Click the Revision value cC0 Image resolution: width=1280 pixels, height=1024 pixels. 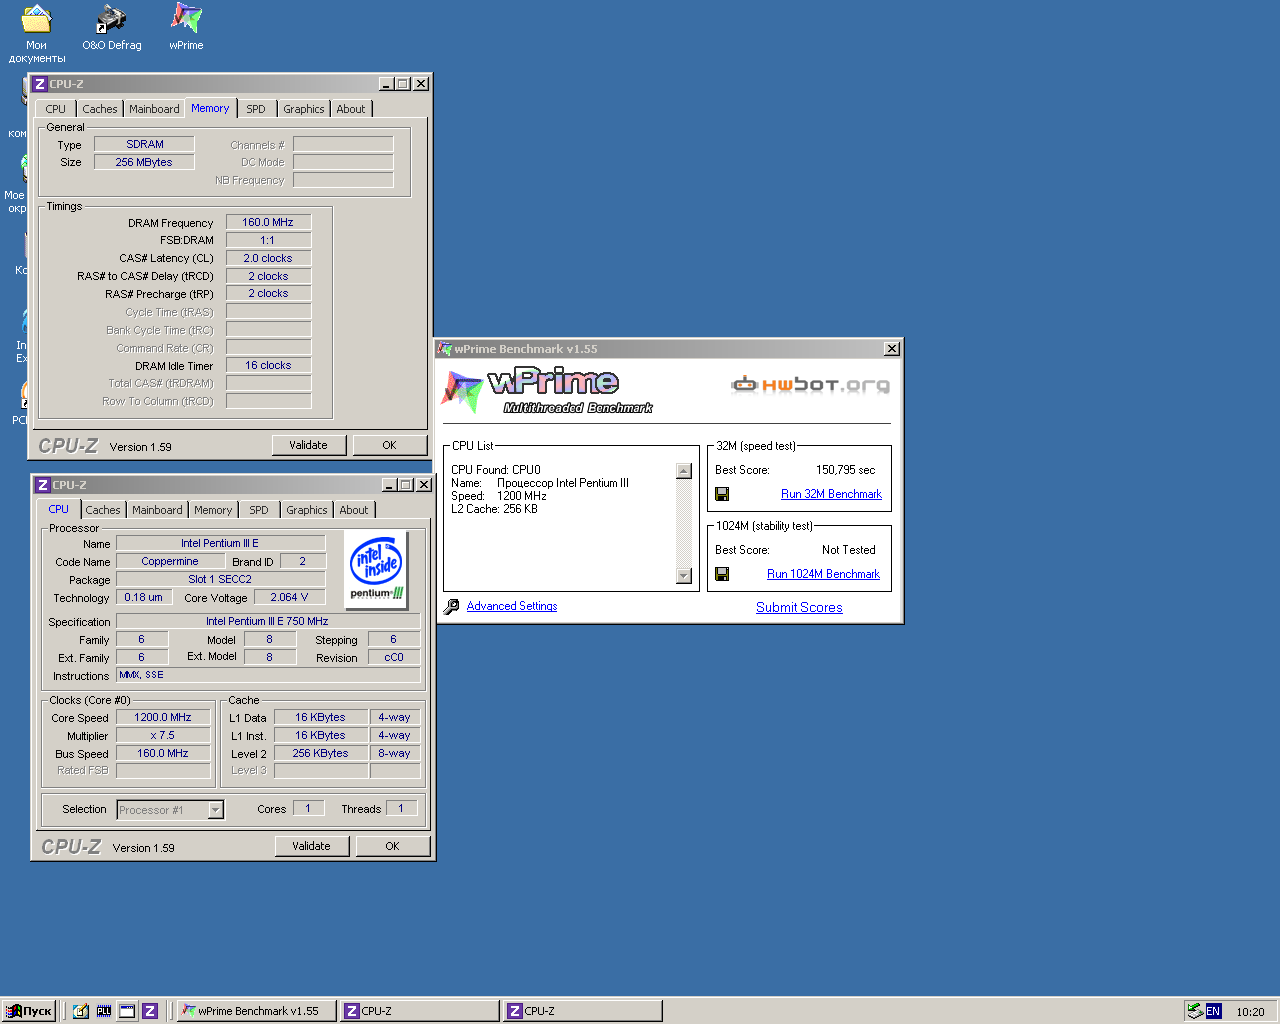pos(394,657)
